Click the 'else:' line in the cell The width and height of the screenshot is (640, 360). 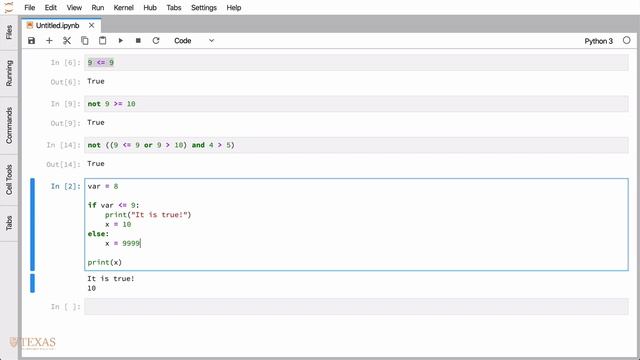[98, 233]
